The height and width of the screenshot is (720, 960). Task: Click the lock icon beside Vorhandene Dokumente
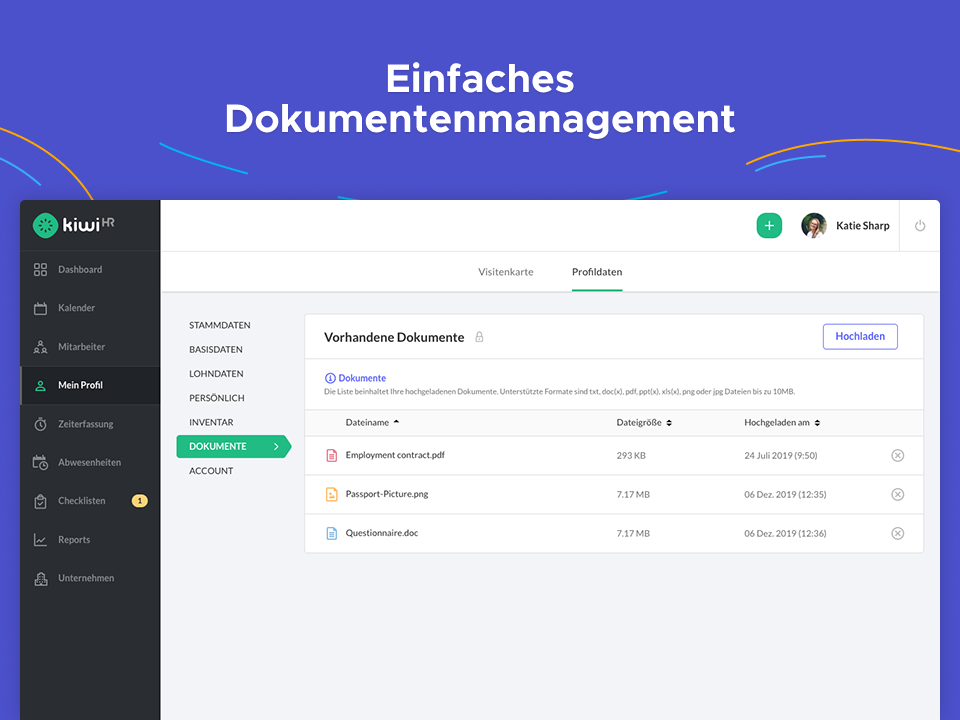(x=479, y=337)
